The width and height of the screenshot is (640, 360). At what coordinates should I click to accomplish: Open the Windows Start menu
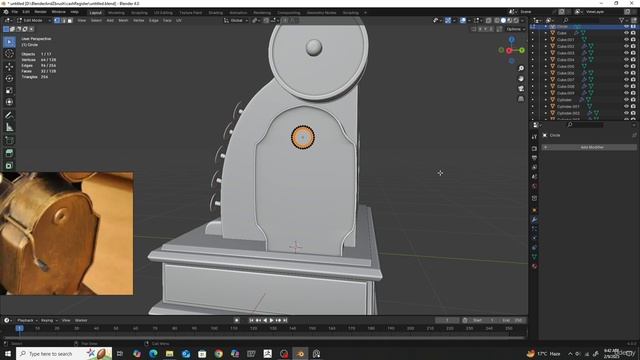coord(8,353)
